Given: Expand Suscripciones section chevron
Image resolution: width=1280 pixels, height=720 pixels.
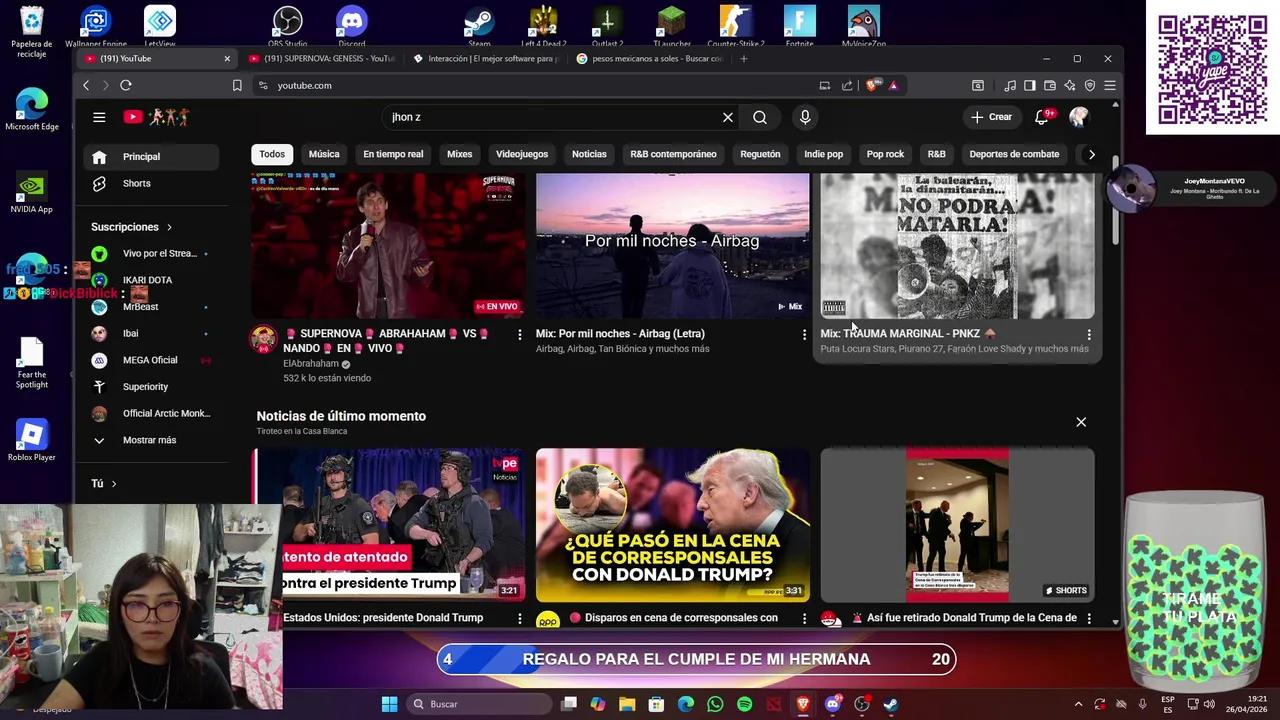Looking at the screenshot, I should (169, 227).
